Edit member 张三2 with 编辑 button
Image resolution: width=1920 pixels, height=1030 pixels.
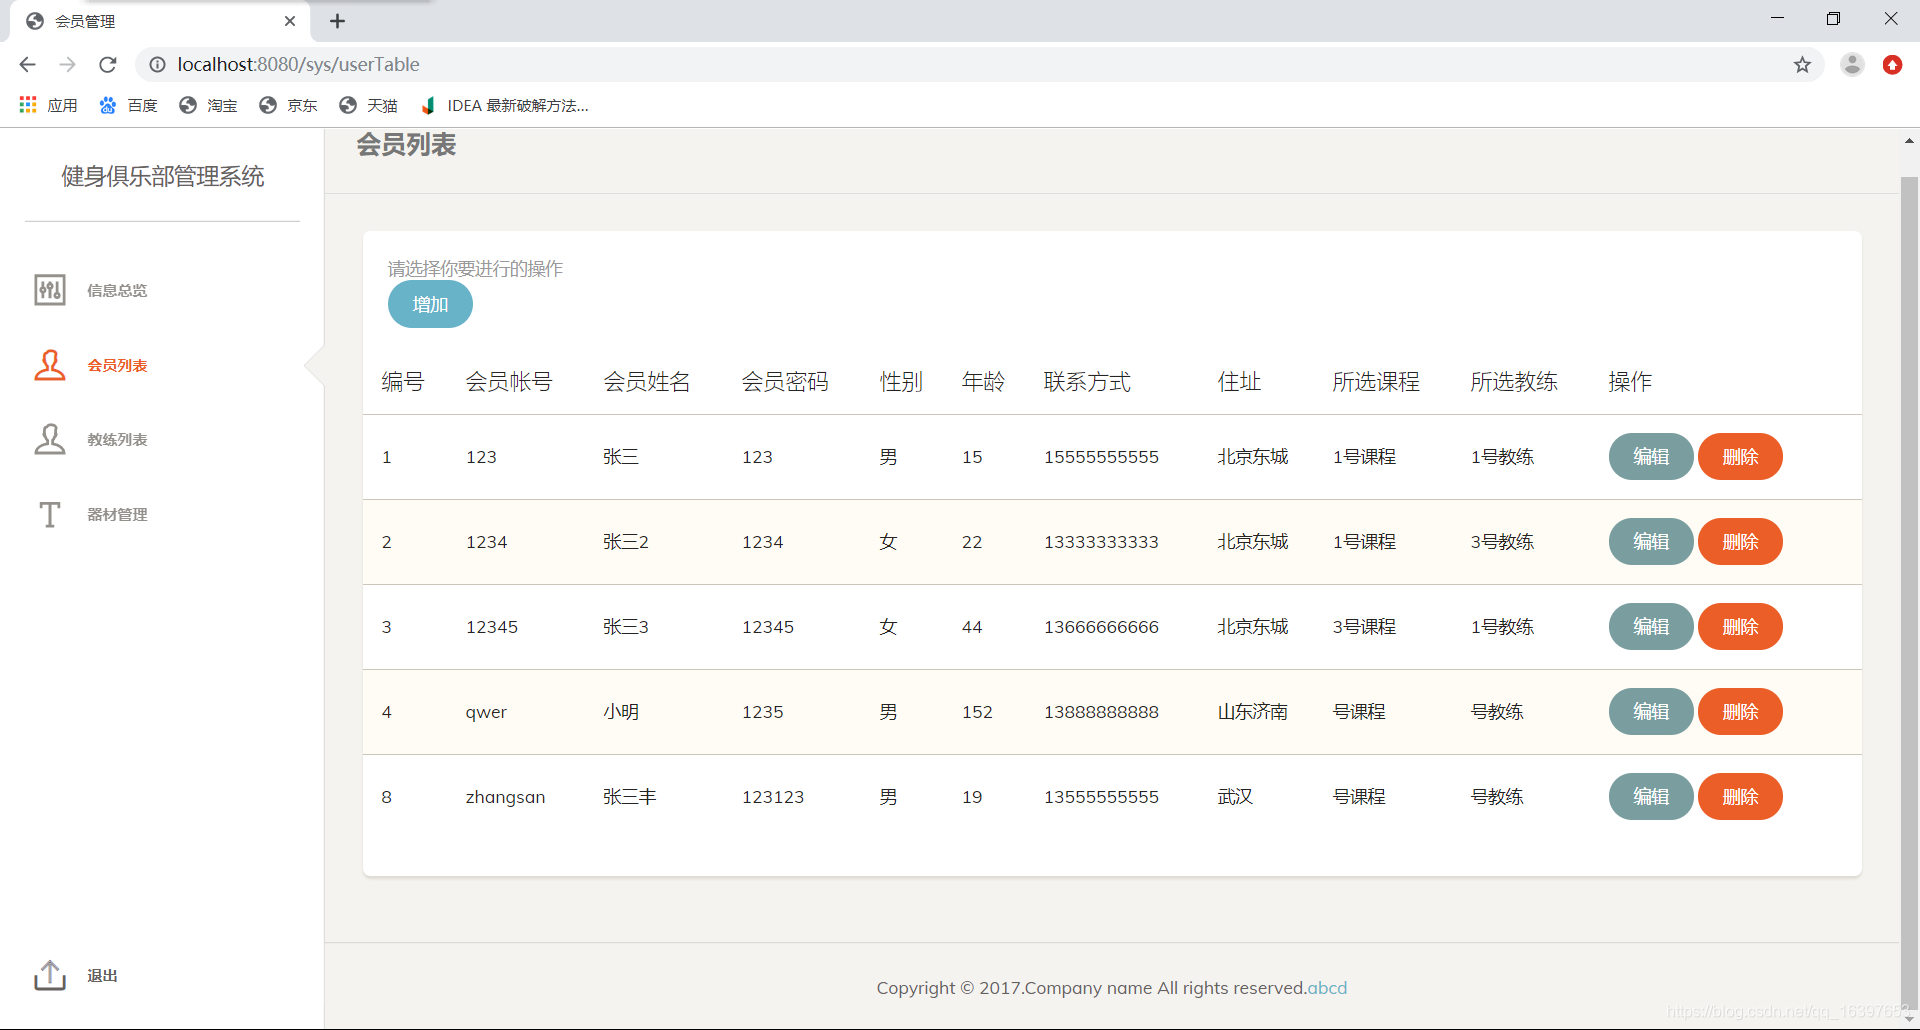point(1651,542)
